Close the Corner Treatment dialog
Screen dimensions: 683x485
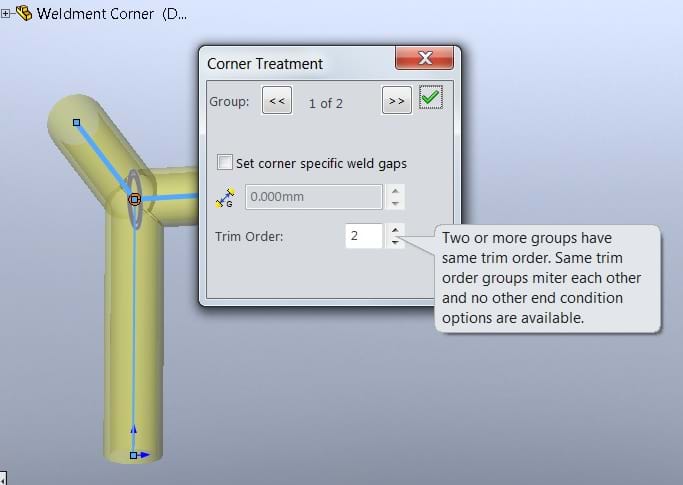click(423, 58)
